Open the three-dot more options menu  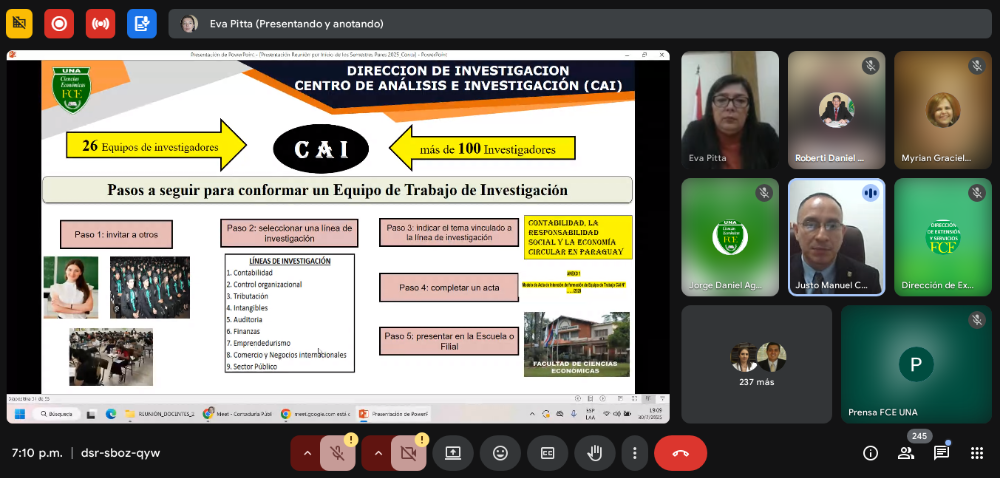click(635, 453)
